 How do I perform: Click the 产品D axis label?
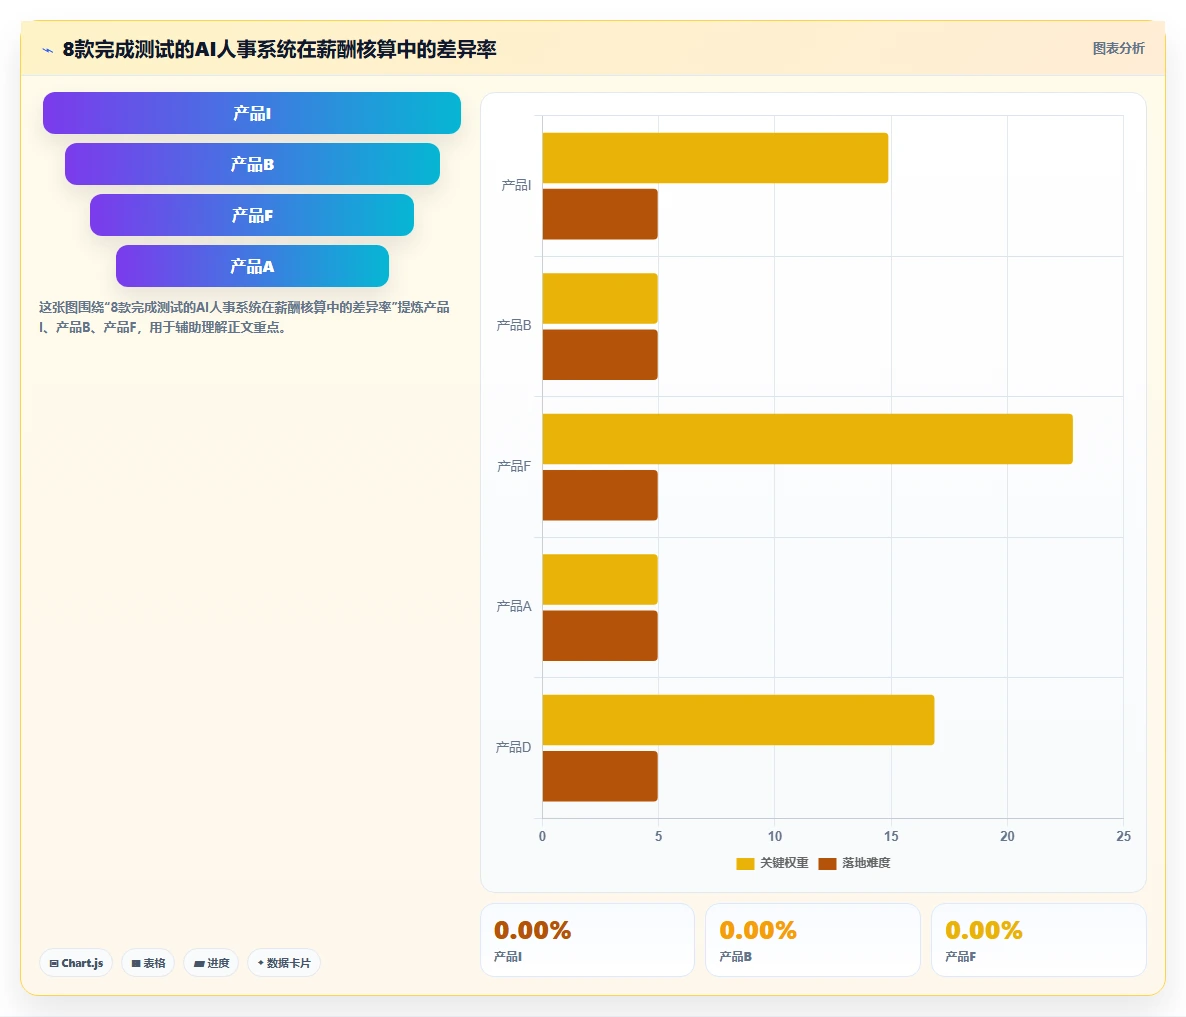pos(513,747)
